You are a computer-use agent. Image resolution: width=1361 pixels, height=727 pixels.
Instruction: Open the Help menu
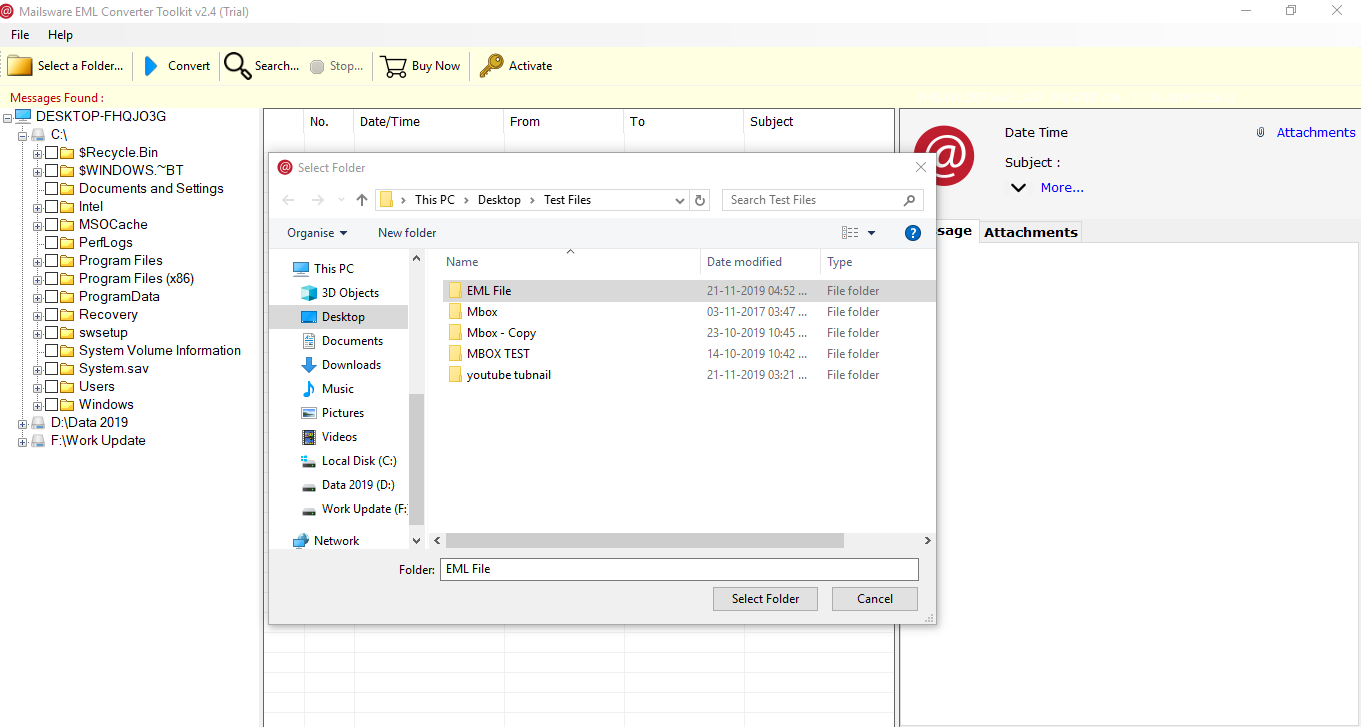[x=60, y=35]
